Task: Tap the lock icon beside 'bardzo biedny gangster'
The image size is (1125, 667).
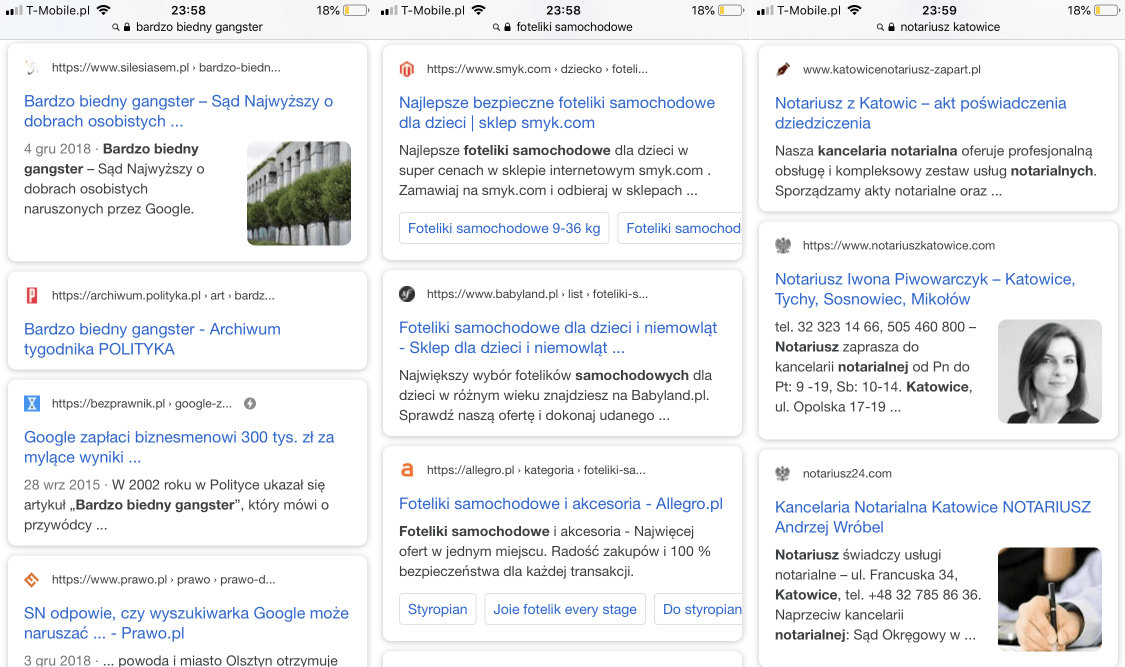Action: click(x=127, y=27)
